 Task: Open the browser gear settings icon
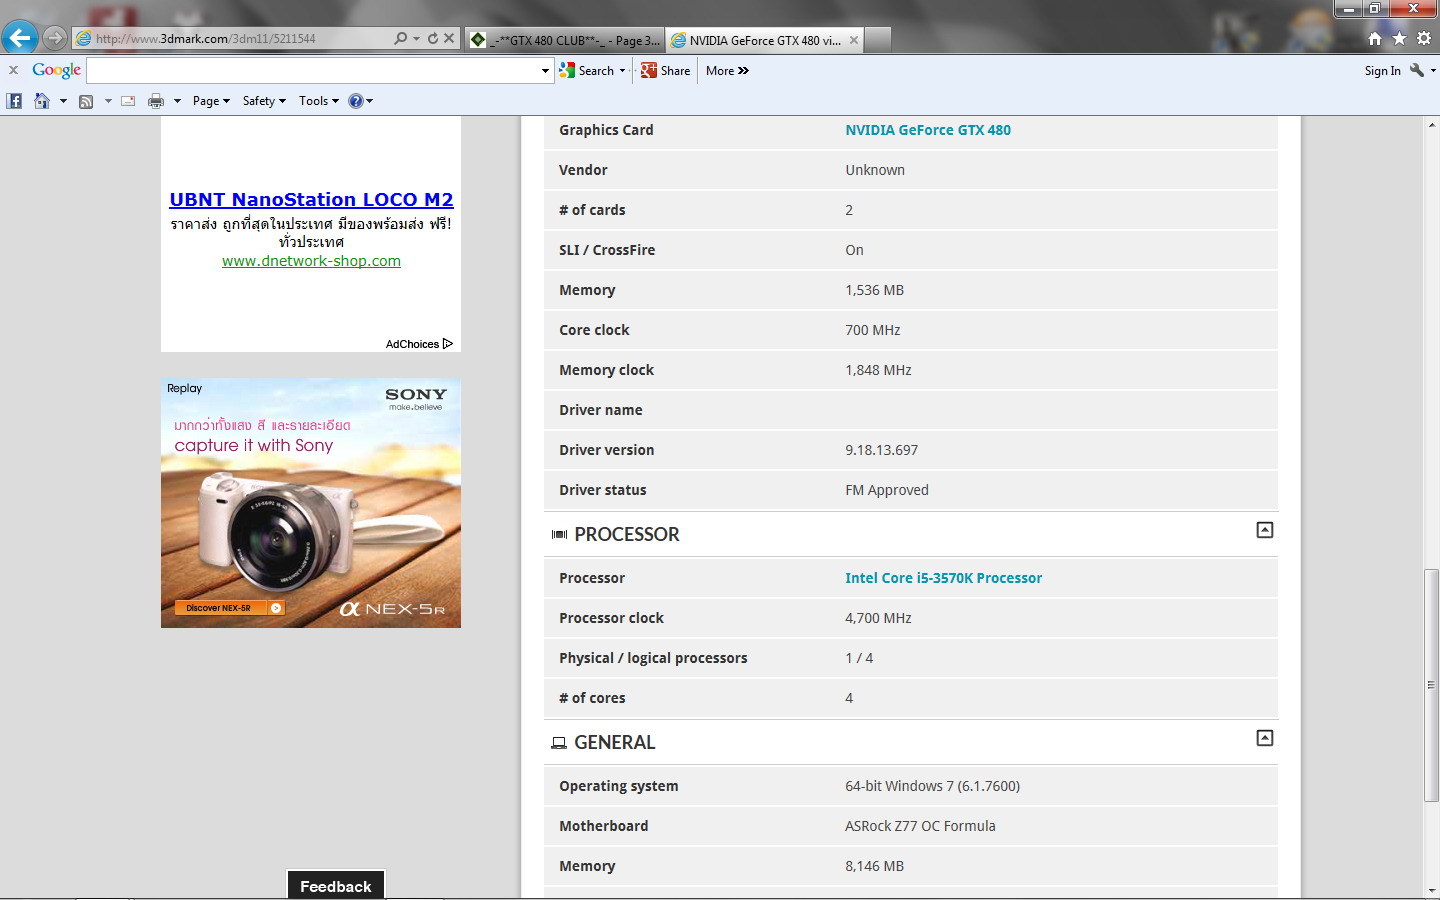click(x=1424, y=38)
